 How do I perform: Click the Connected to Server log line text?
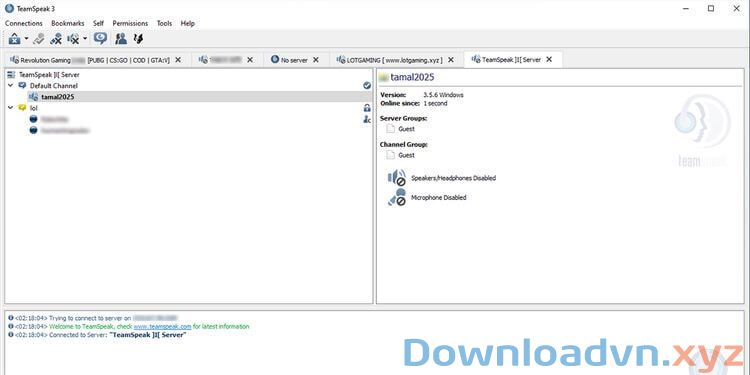point(117,335)
